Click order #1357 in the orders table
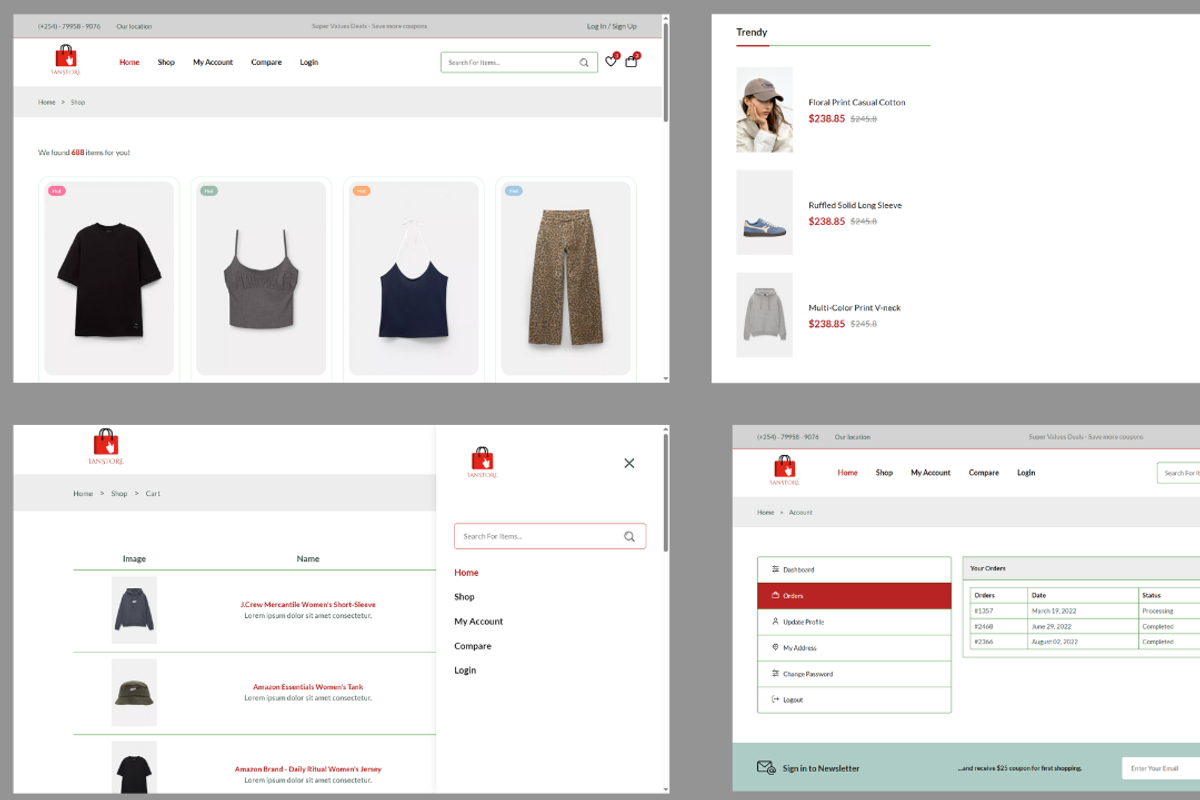The image size is (1200, 800). 983,610
